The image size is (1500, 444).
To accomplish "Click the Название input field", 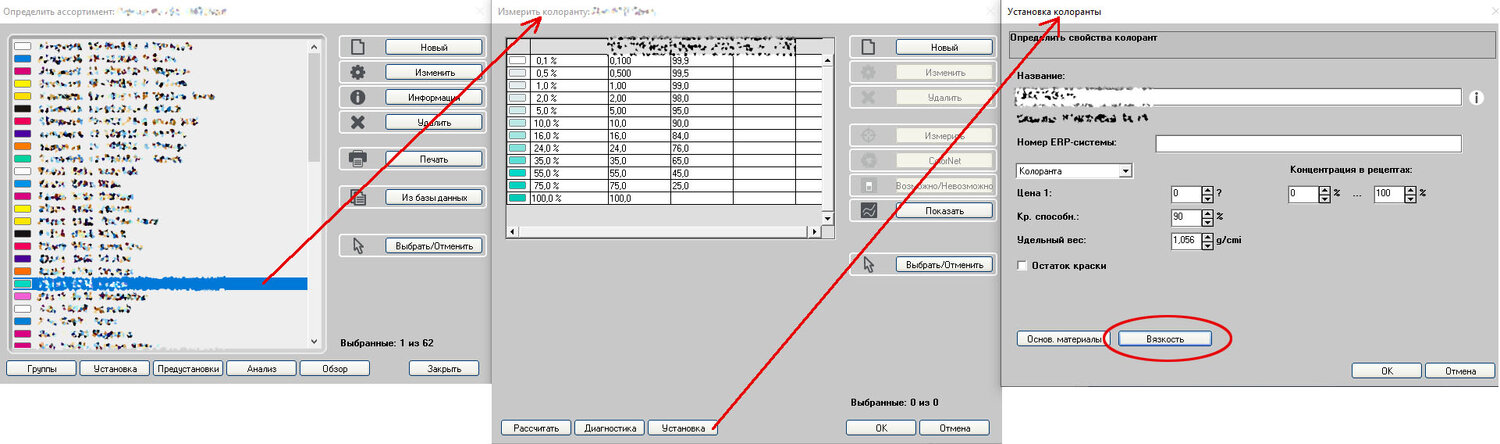I will [1239, 97].
